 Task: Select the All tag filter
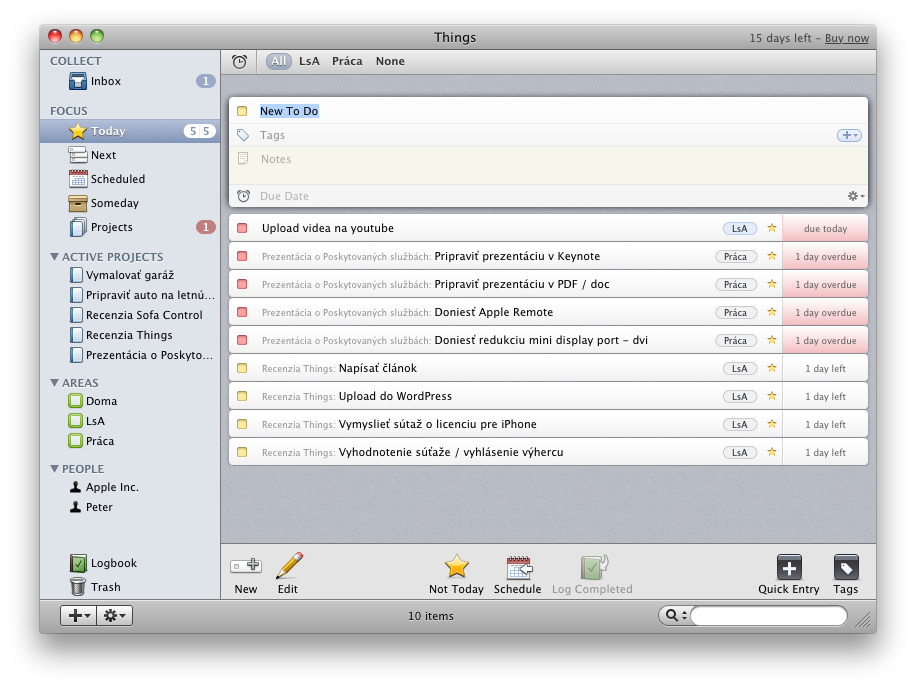pyautogui.click(x=279, y=61)
